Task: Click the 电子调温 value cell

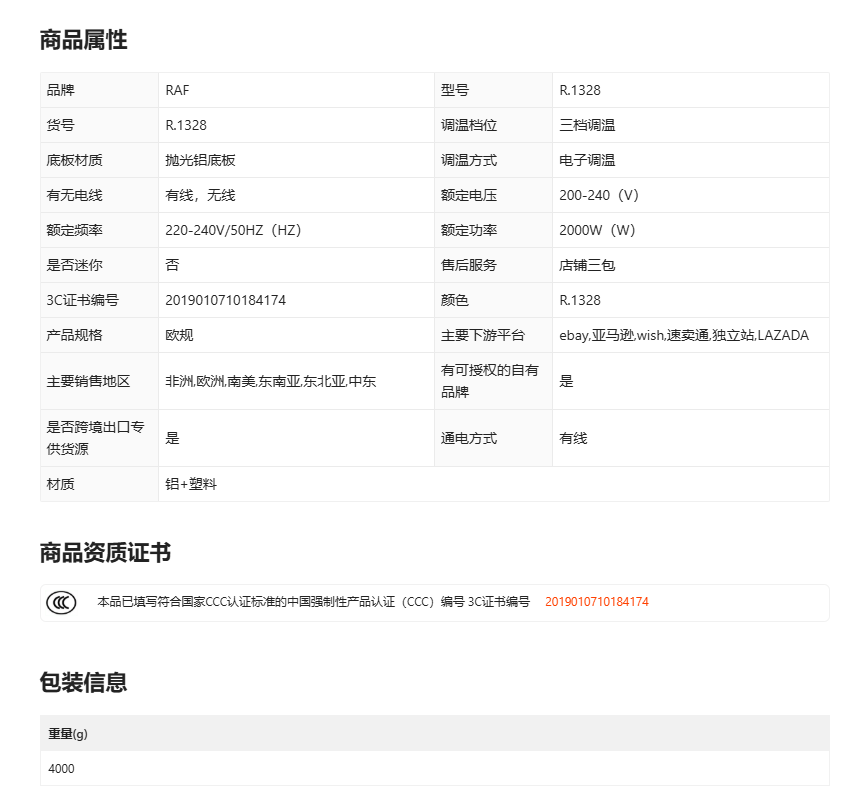Action: click(x=587, y=160)
